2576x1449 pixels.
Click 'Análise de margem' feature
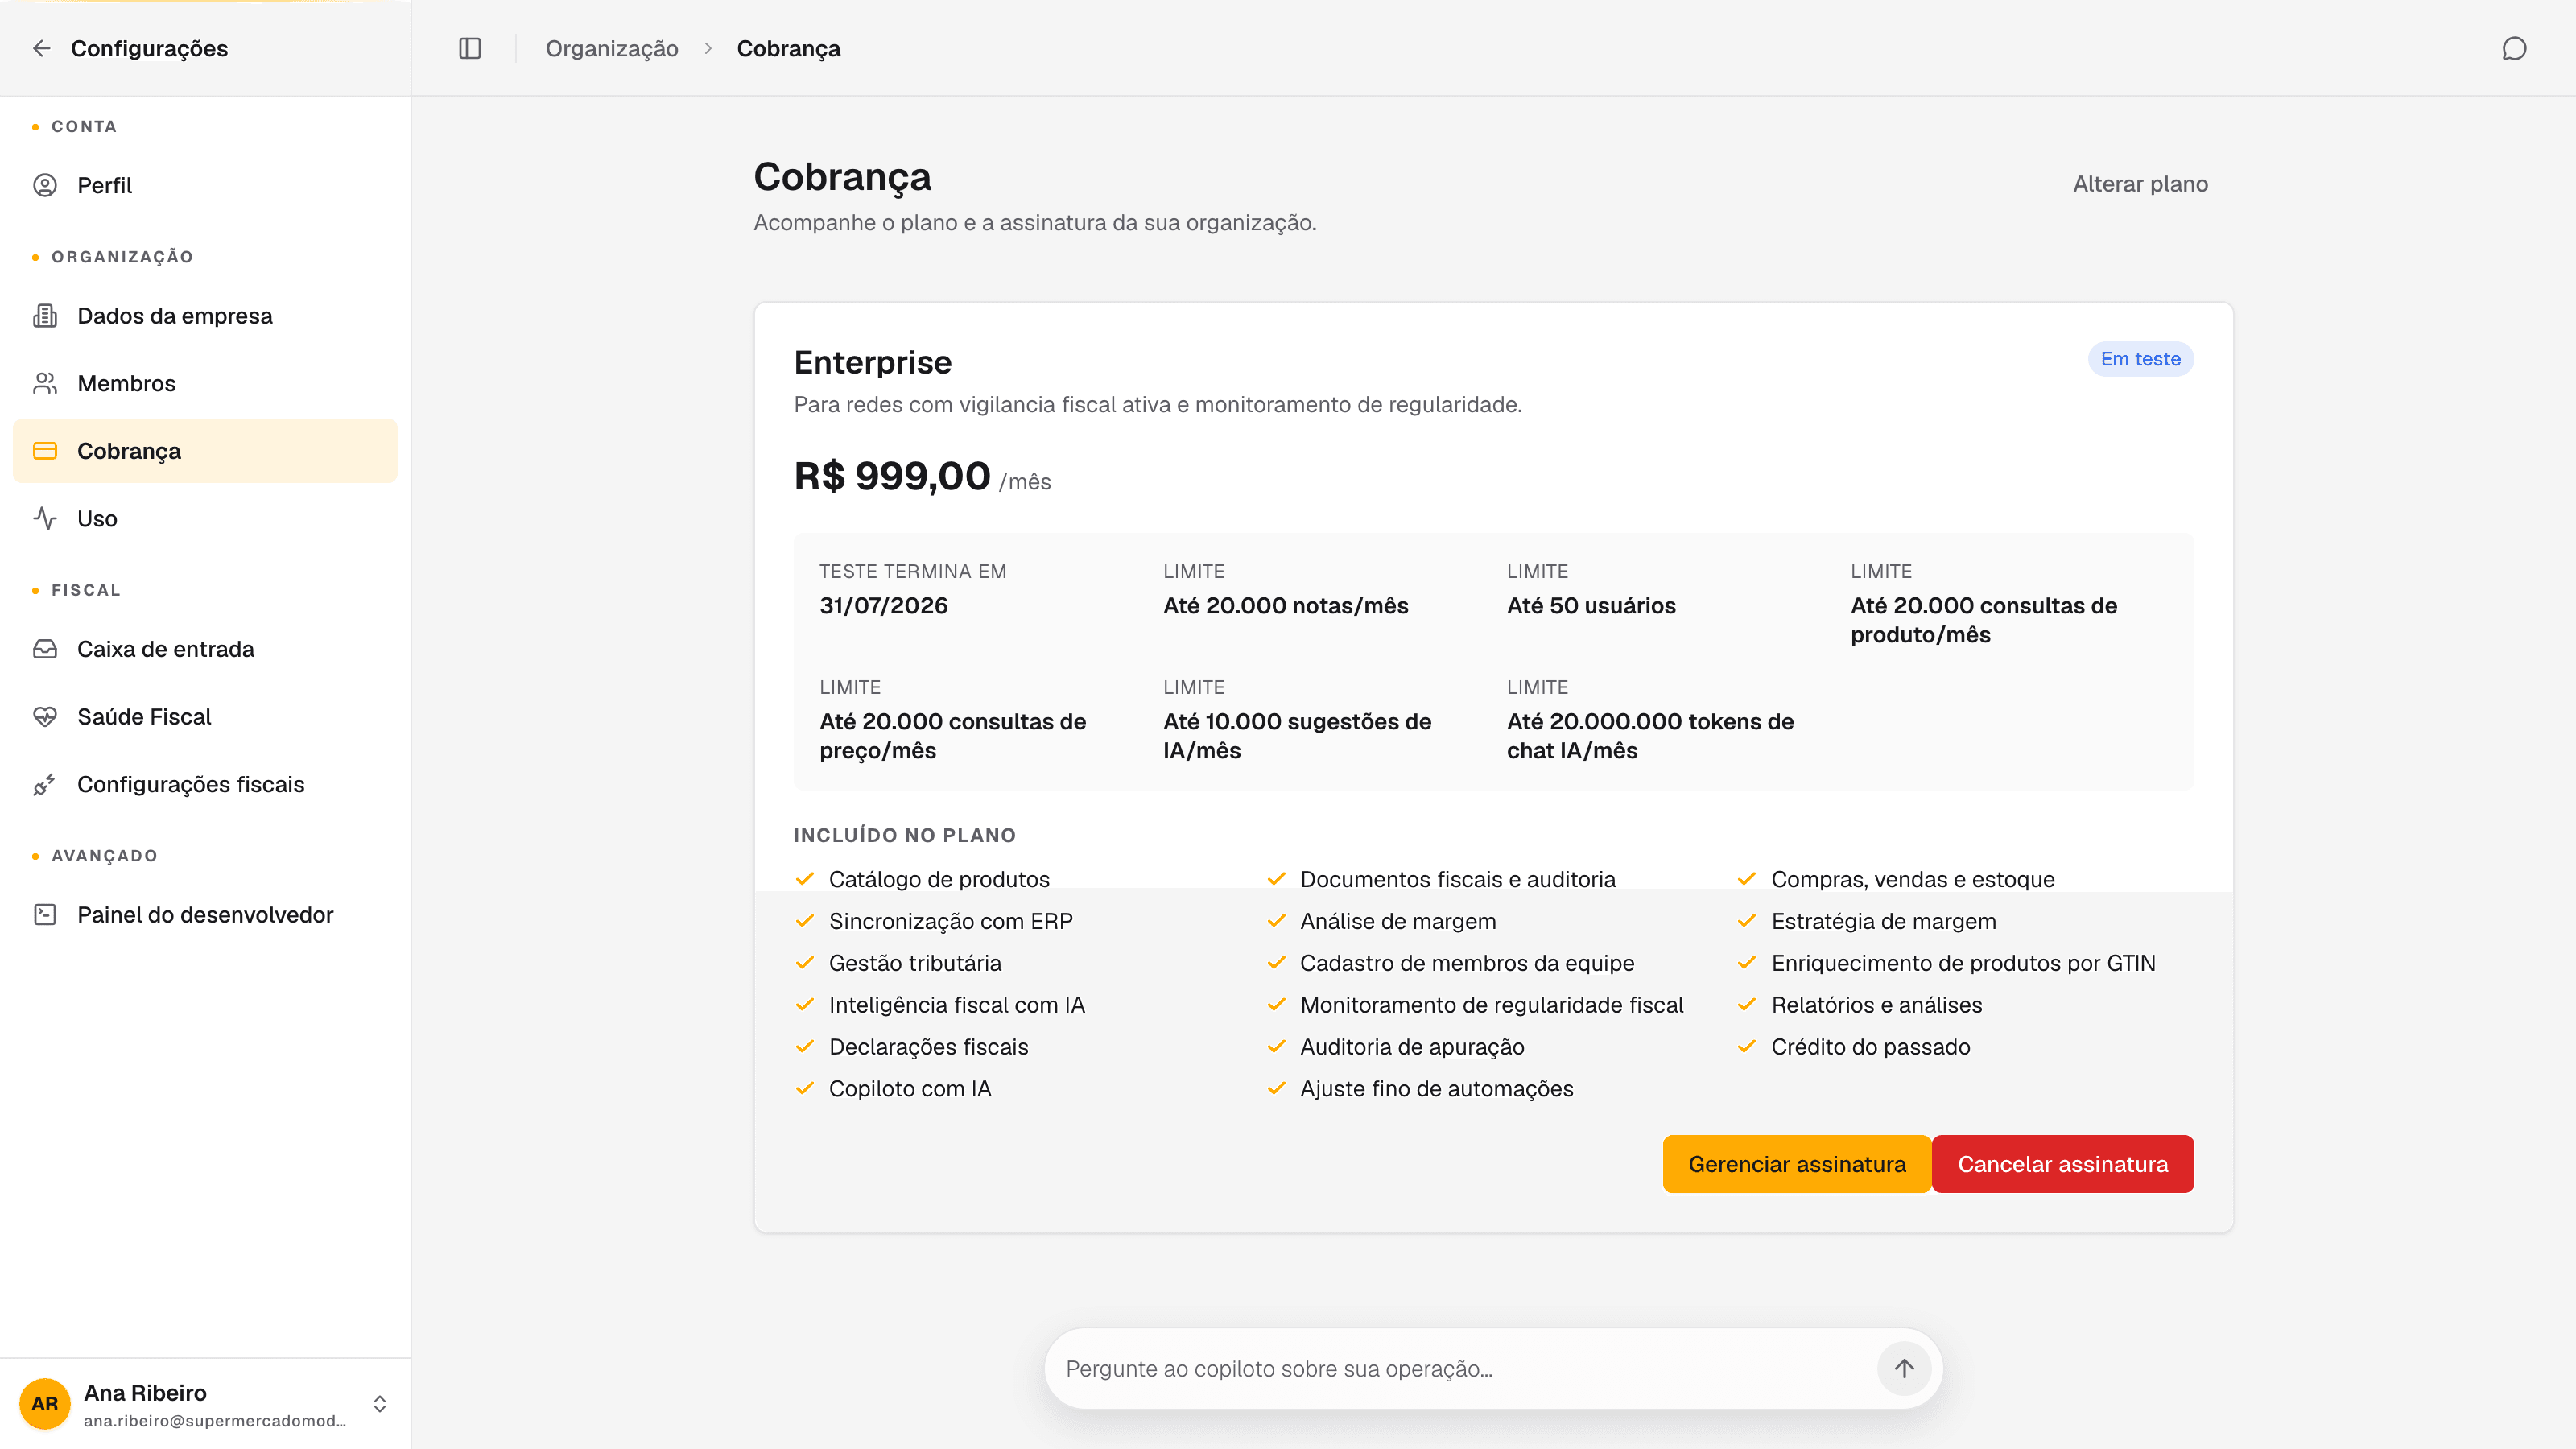1398,921
